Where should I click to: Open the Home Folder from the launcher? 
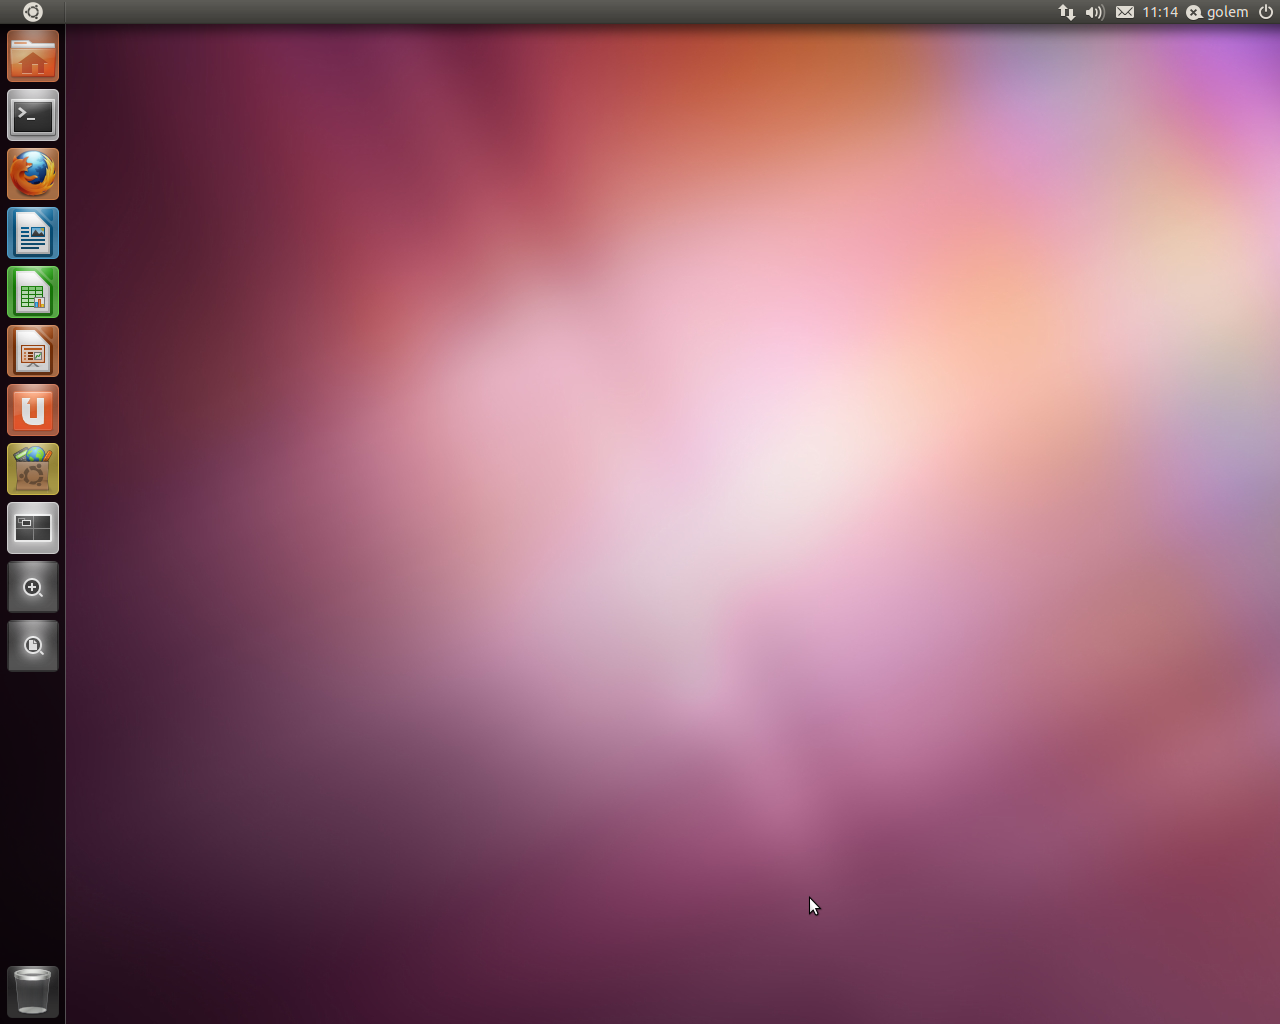tap(33, 56)
